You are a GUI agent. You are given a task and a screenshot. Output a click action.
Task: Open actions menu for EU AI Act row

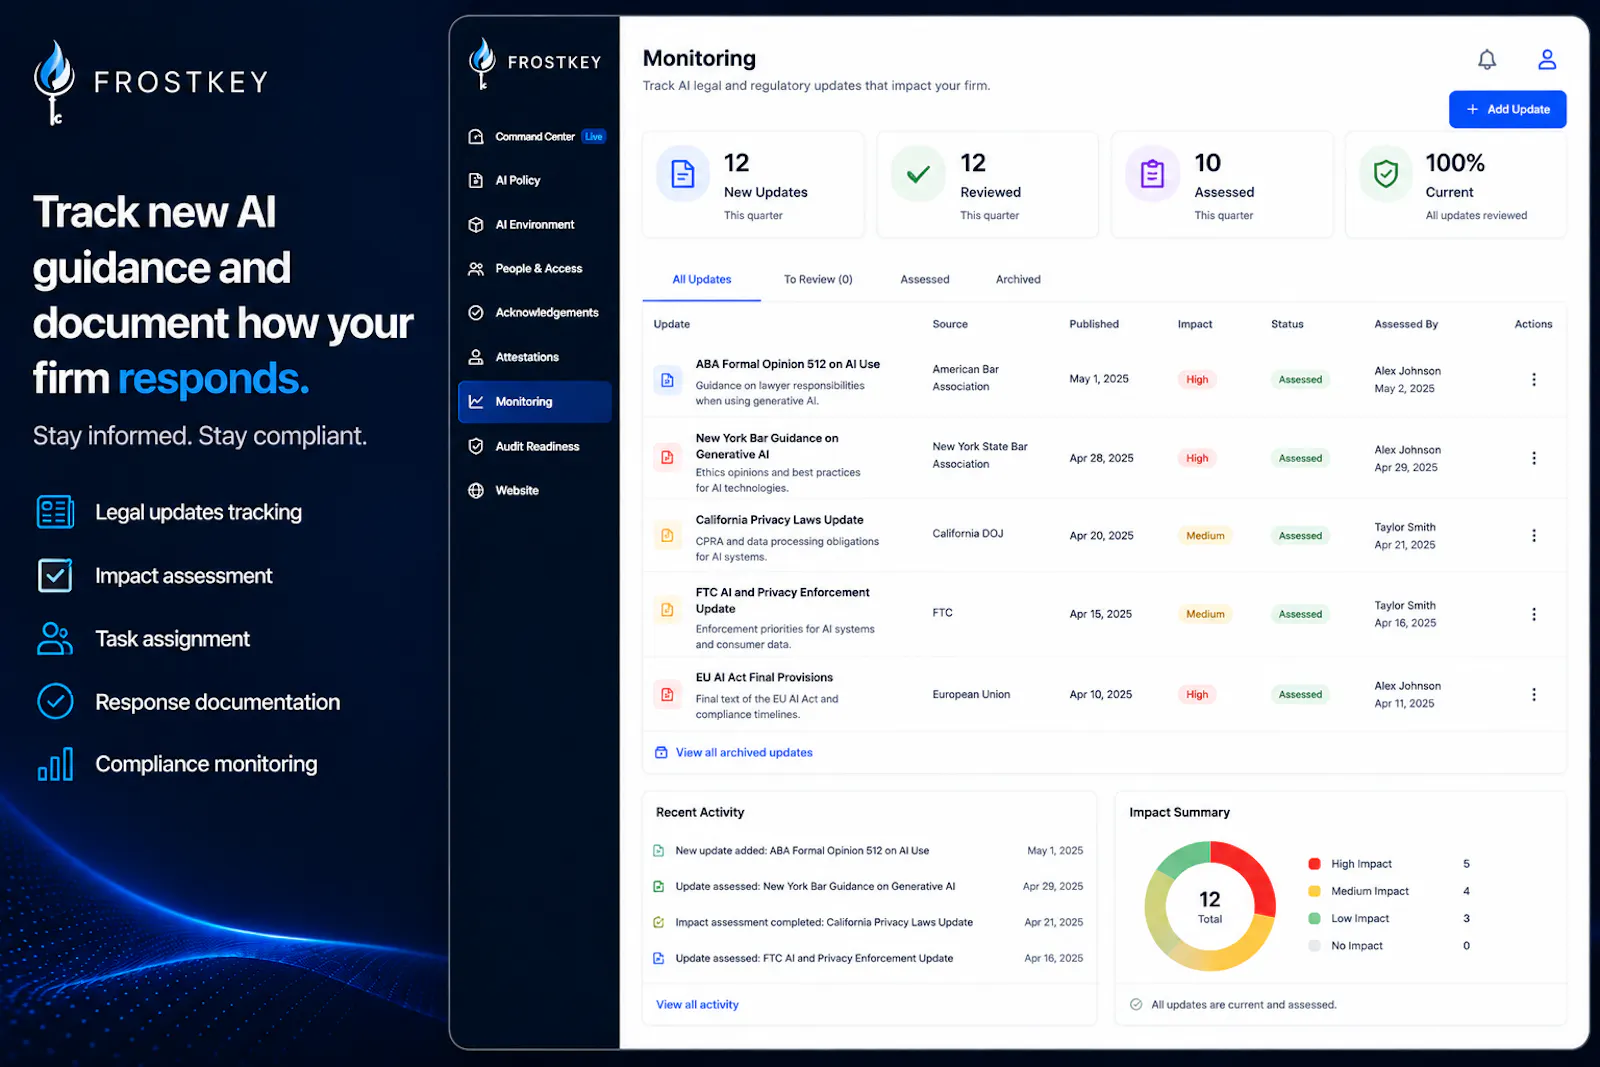click(1533, 694)
